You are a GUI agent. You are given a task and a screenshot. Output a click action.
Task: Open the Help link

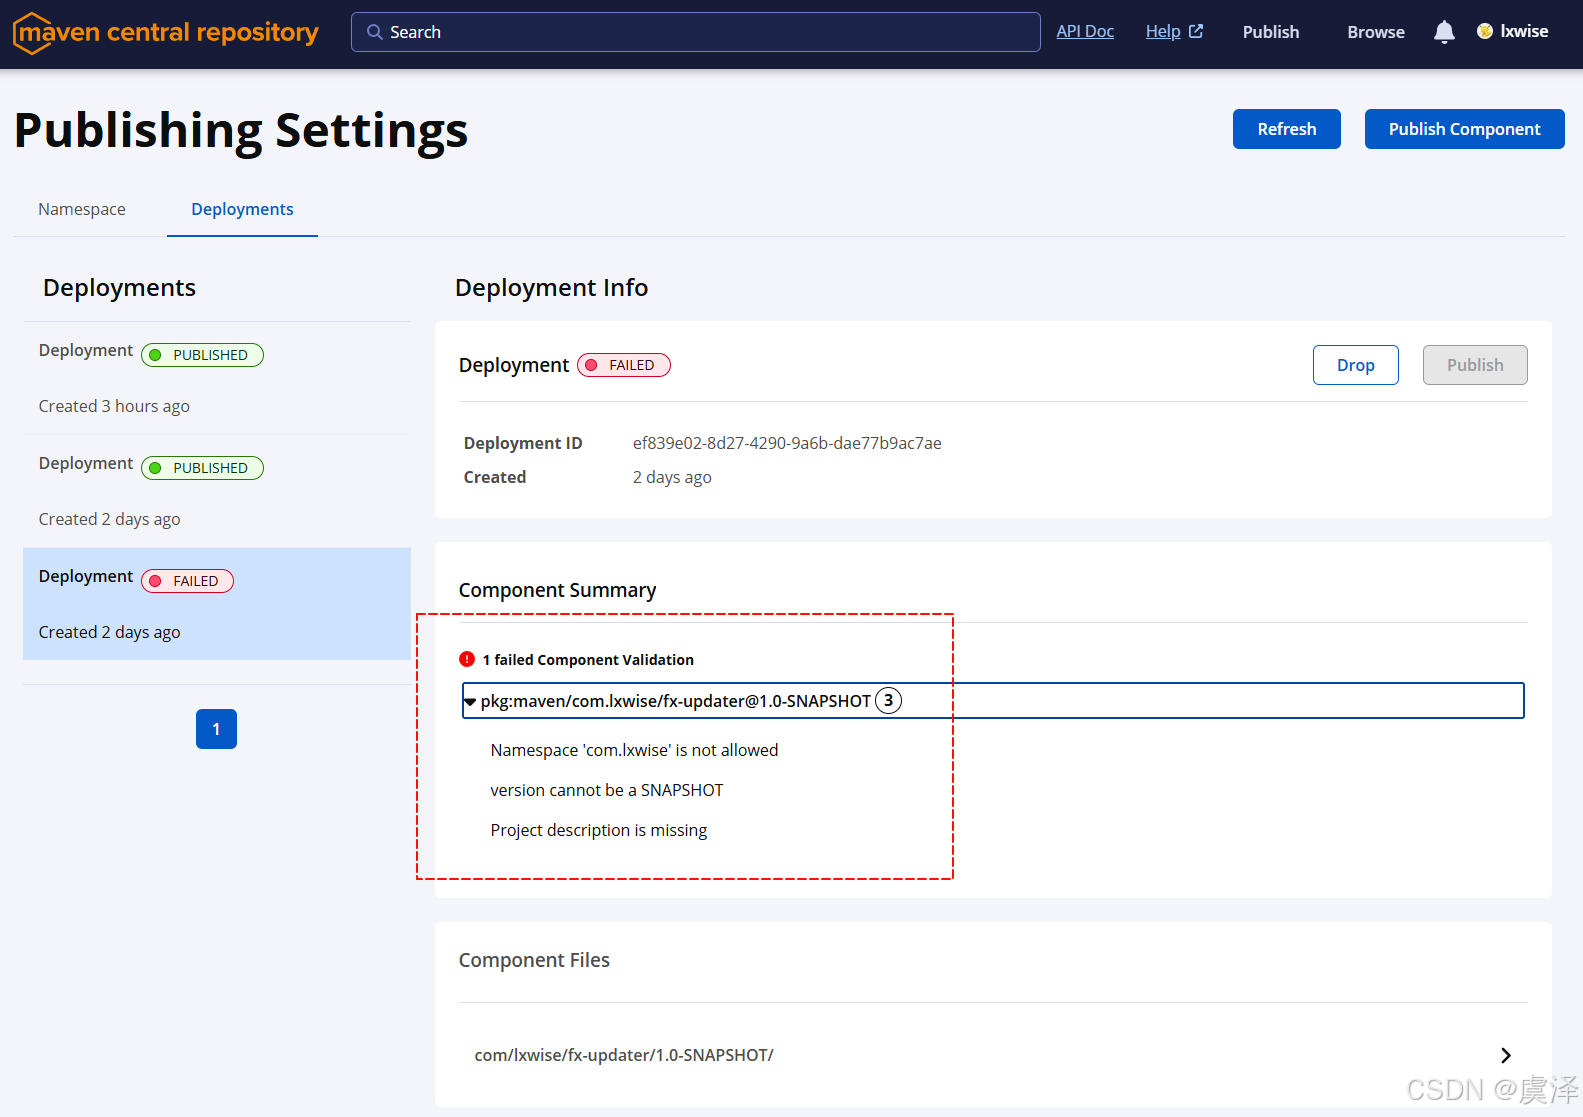[1174, 31]
